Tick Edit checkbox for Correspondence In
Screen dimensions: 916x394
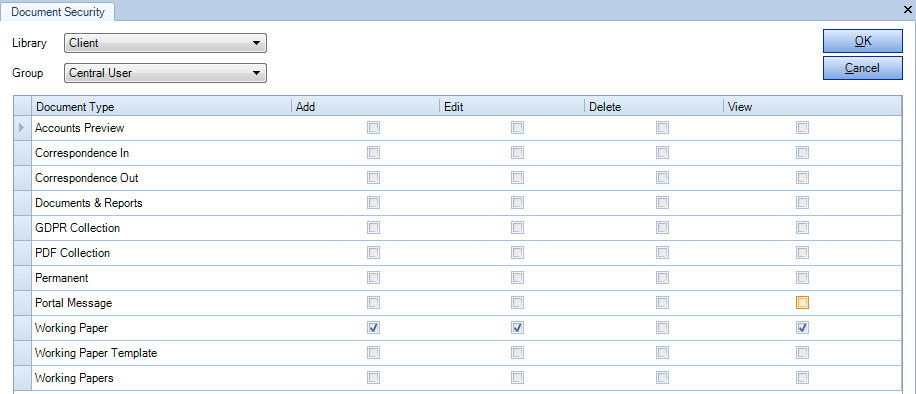(517, 153)
